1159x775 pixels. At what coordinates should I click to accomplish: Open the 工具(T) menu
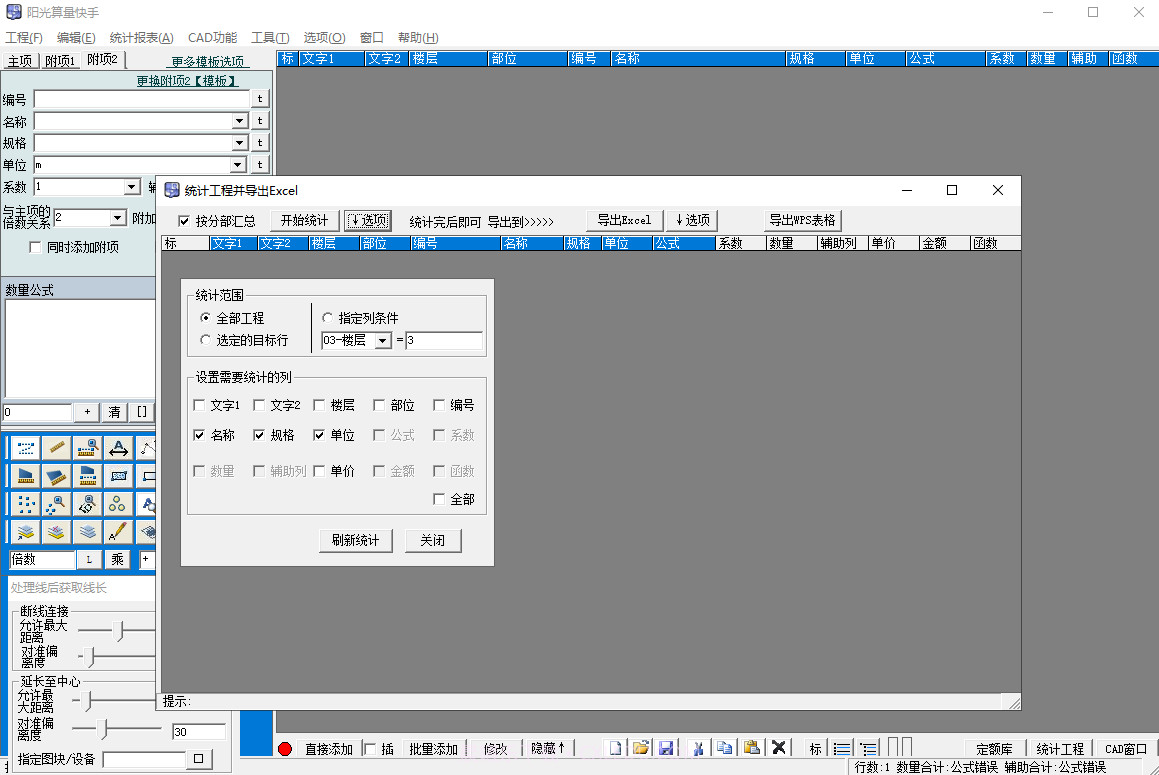click(268, 37)
